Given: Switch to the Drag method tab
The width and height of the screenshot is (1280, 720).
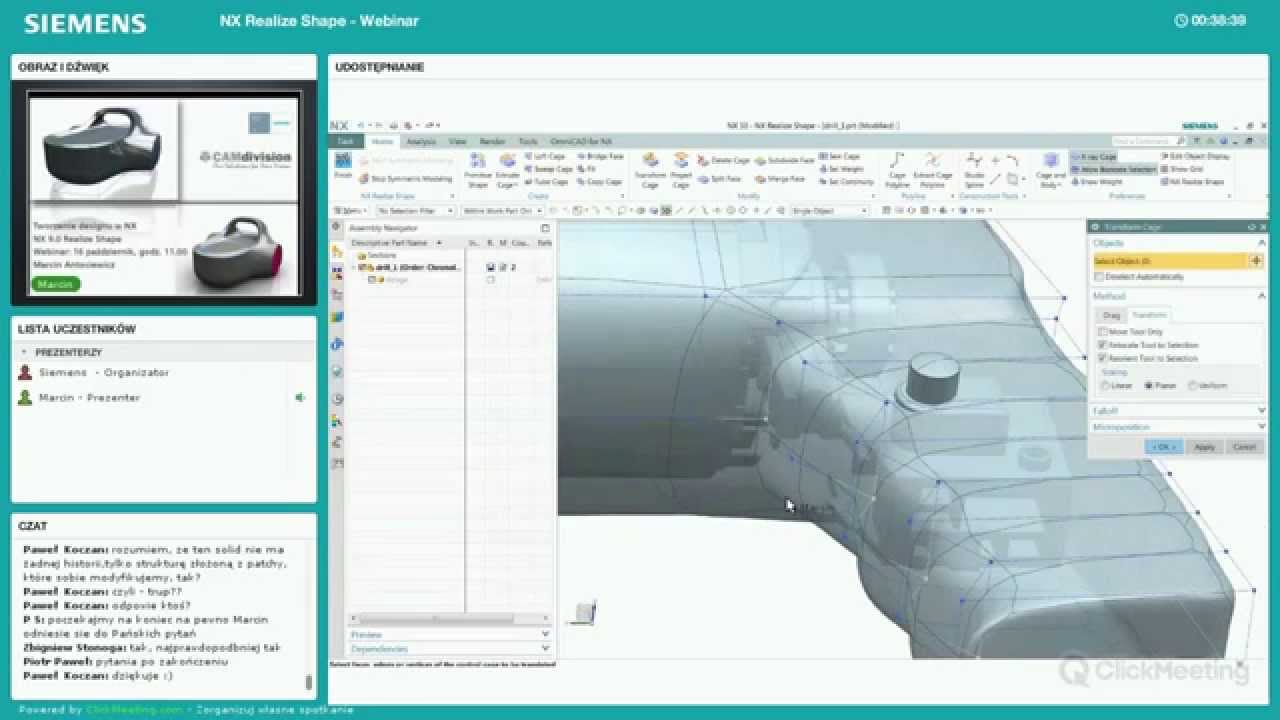Looking at the screenshot, I should point(1112,315).
